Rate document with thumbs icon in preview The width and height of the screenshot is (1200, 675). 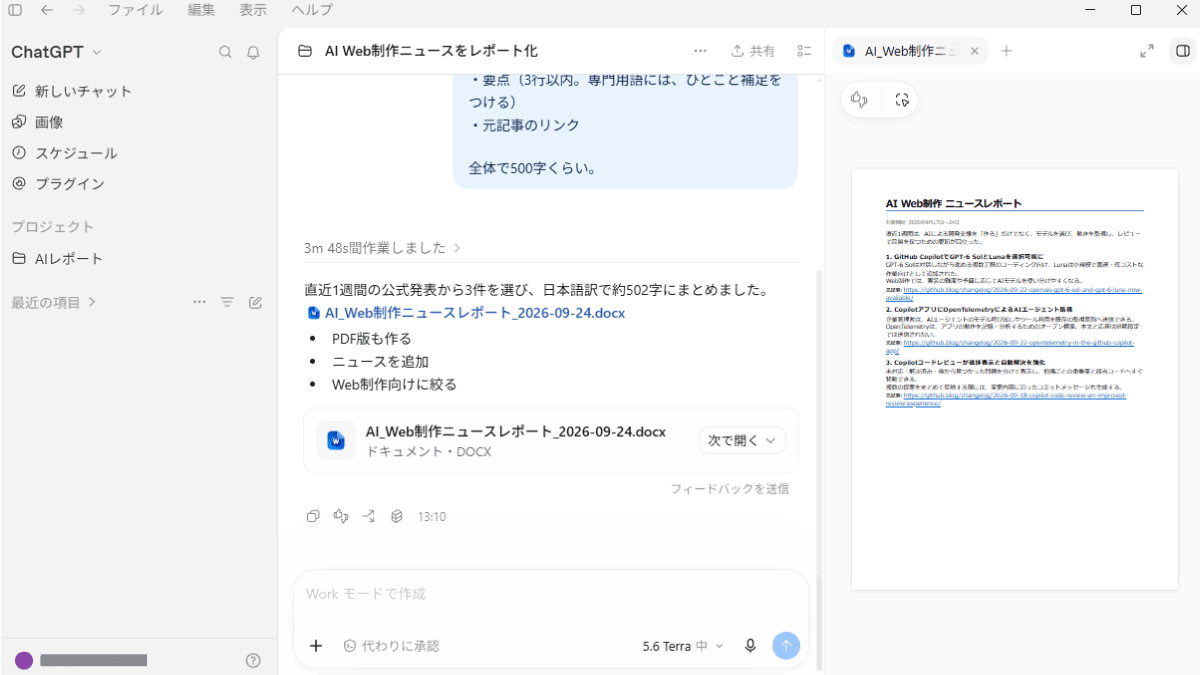click(x=859, y=99)
